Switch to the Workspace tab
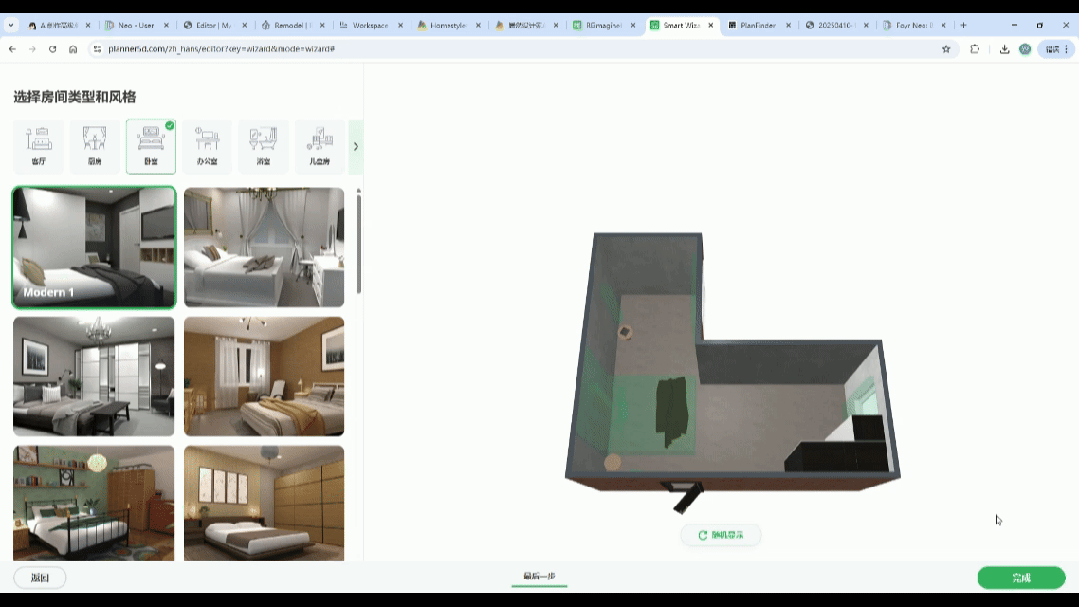 pyautogui.click(x=370, y=25)
